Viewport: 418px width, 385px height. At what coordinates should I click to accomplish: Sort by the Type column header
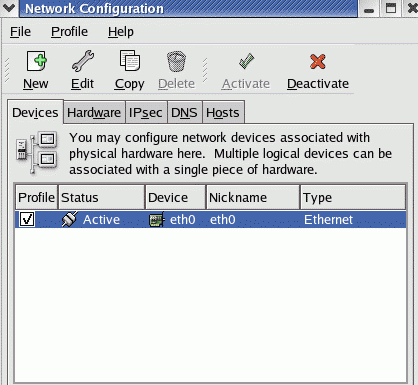point(353,197)
